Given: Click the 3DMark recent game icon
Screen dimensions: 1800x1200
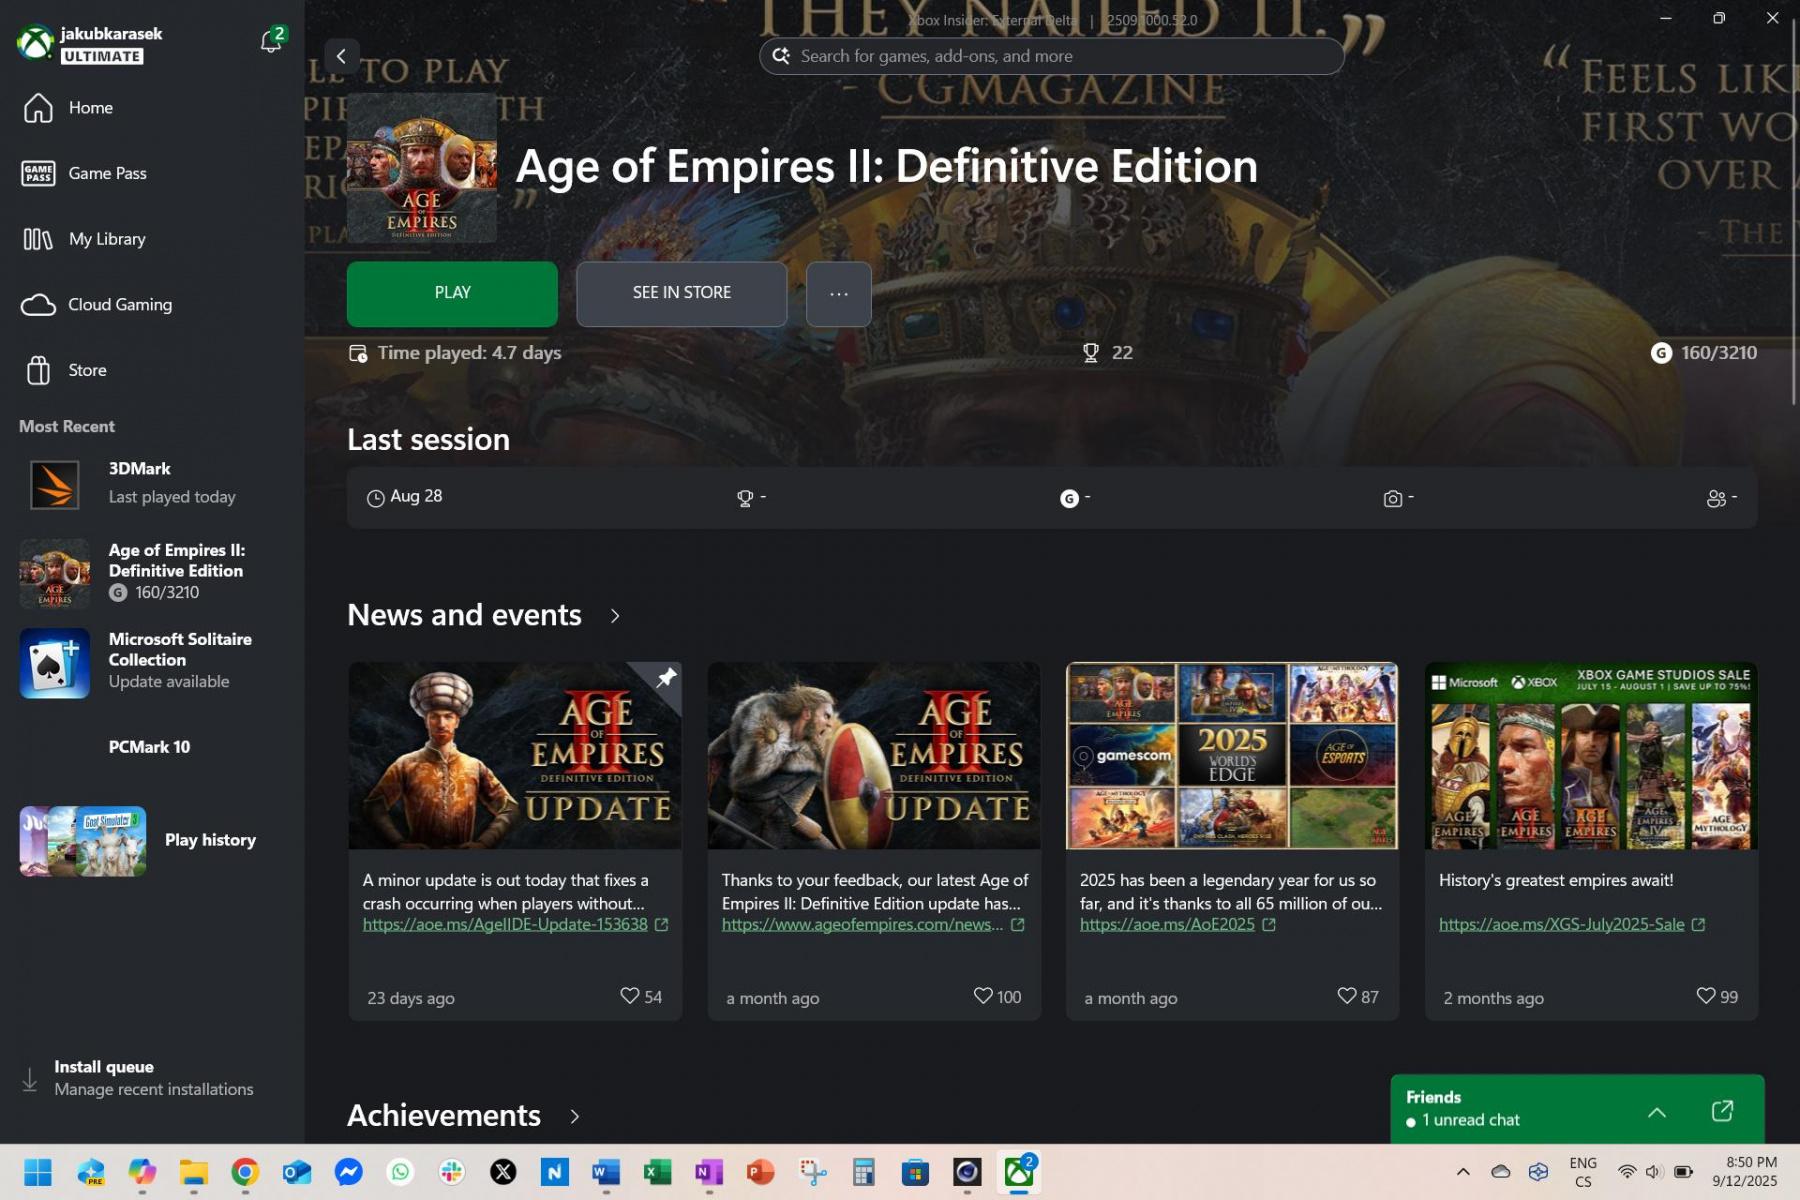Looking at the screenshot, I should coord(54,484).
